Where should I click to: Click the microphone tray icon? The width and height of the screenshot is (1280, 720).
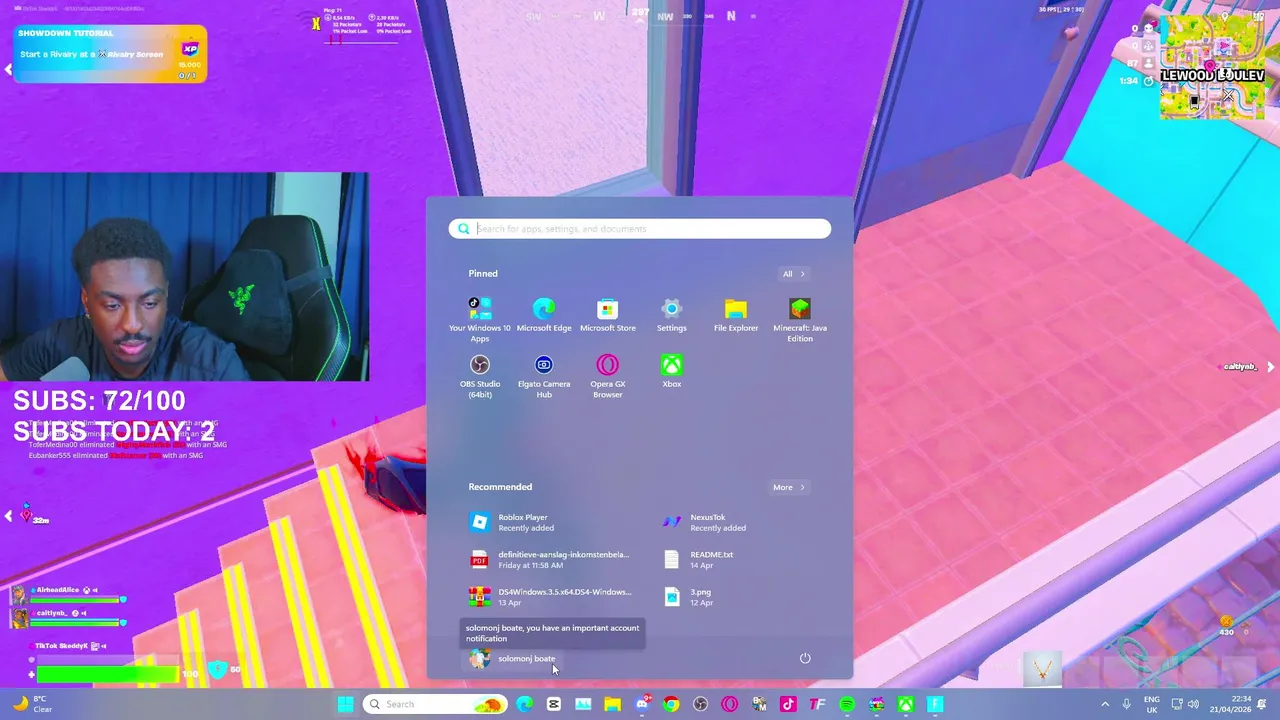click(1127, 704)
